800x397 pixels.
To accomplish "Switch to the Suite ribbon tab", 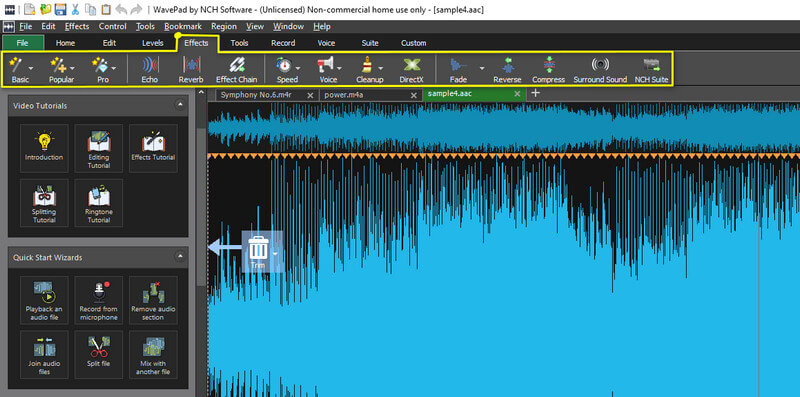I will pyautogui.click(x=370, y=43).
